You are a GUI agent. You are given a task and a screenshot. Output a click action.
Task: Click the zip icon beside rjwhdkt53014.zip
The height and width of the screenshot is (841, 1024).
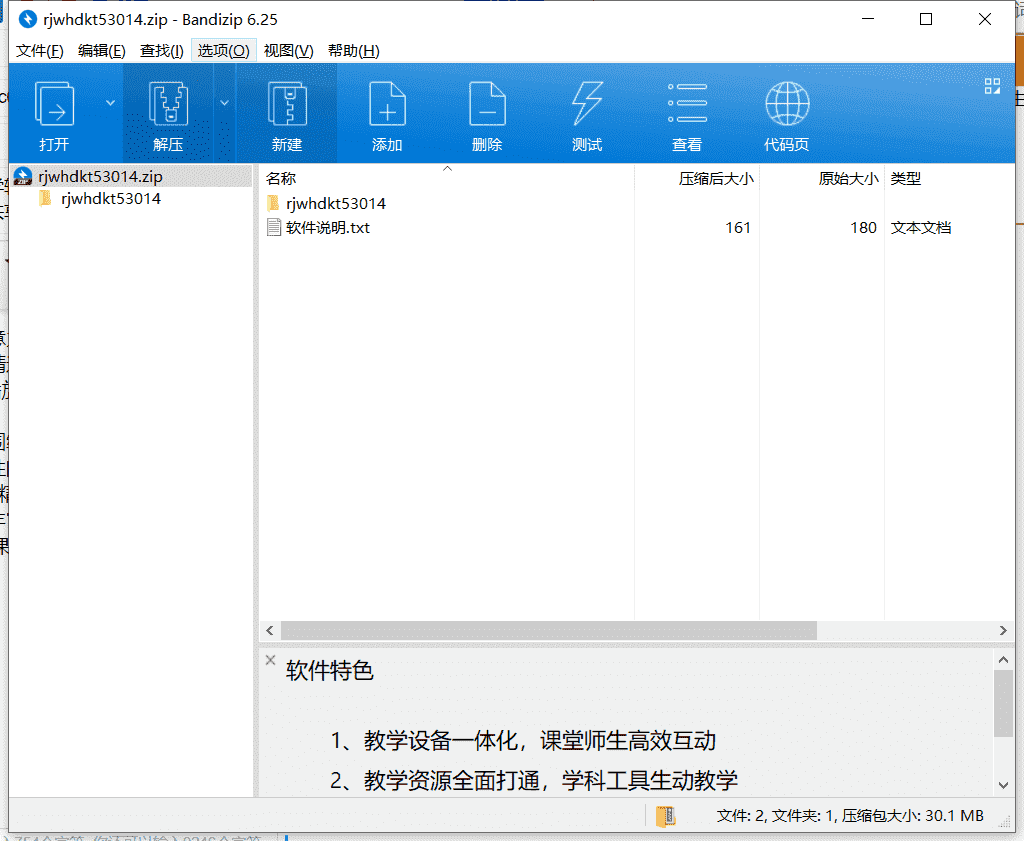[x=23, y=176]
